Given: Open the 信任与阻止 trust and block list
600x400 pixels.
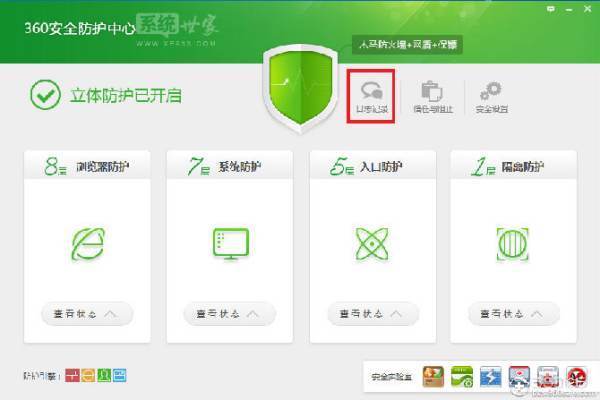Looking at the screenshot, I should tap(433, 97).
